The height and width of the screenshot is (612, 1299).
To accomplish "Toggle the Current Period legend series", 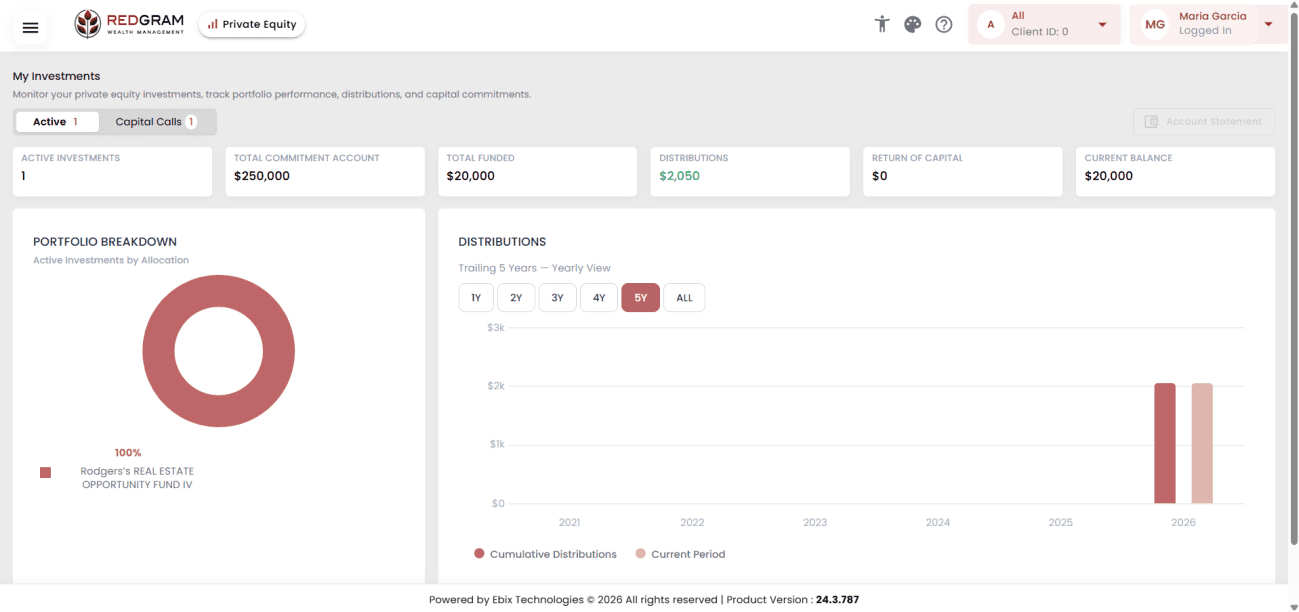I will pos(680,554).
